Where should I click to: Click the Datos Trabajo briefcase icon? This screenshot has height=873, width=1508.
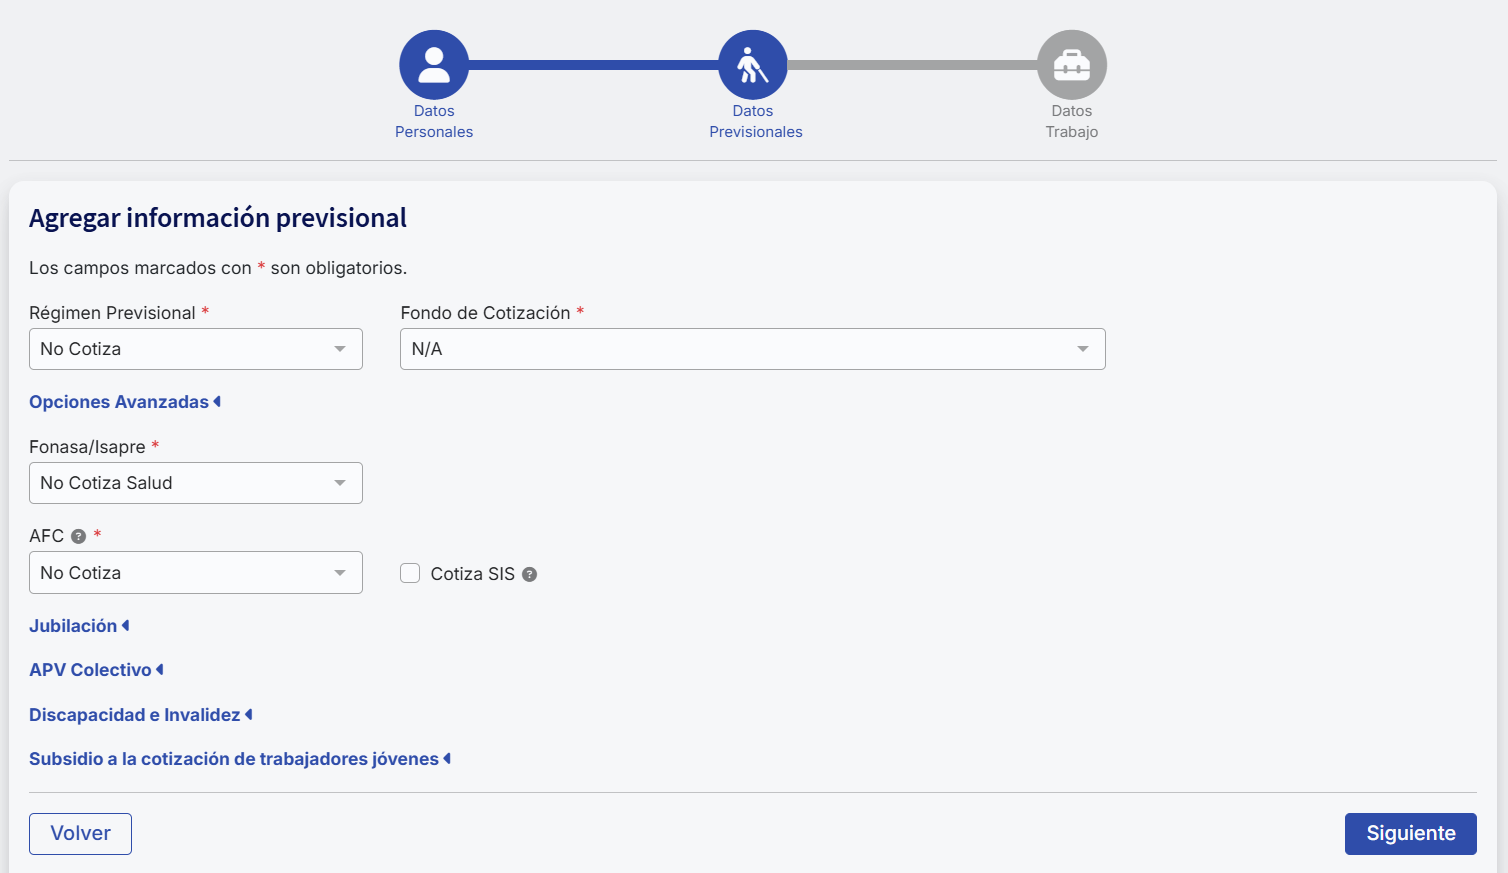1071,65
